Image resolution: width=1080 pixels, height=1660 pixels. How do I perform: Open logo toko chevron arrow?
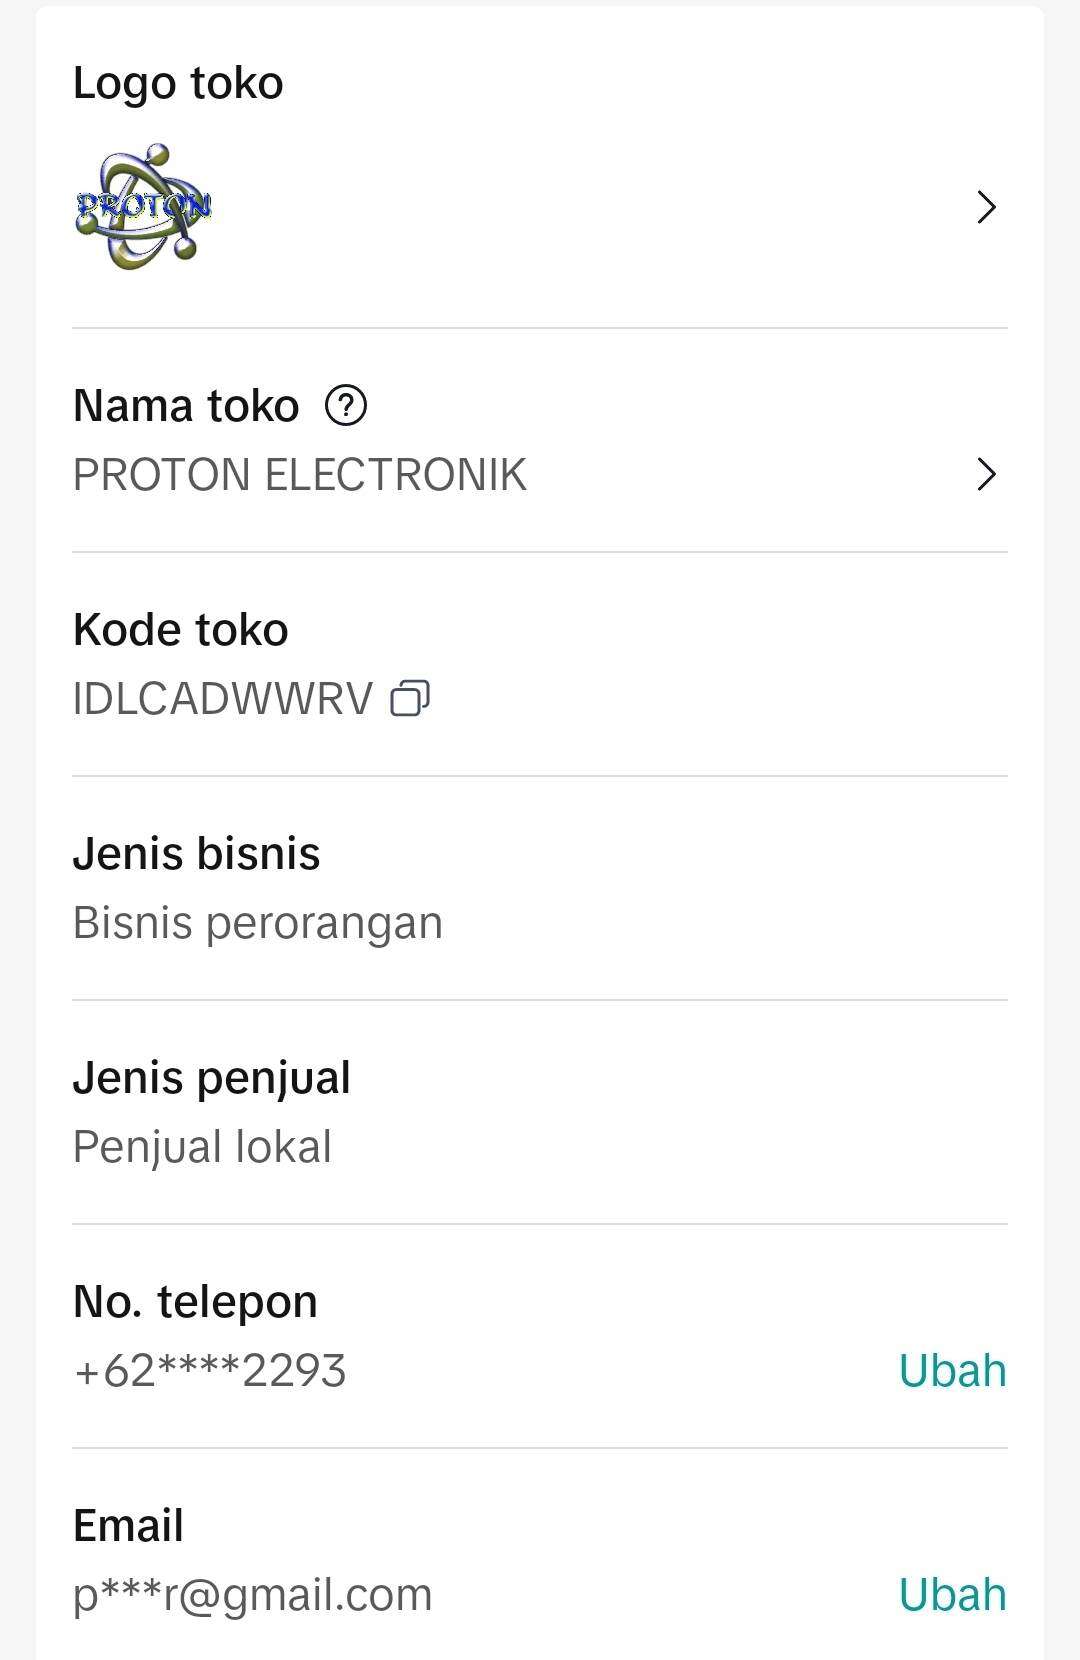click(986, 207)
